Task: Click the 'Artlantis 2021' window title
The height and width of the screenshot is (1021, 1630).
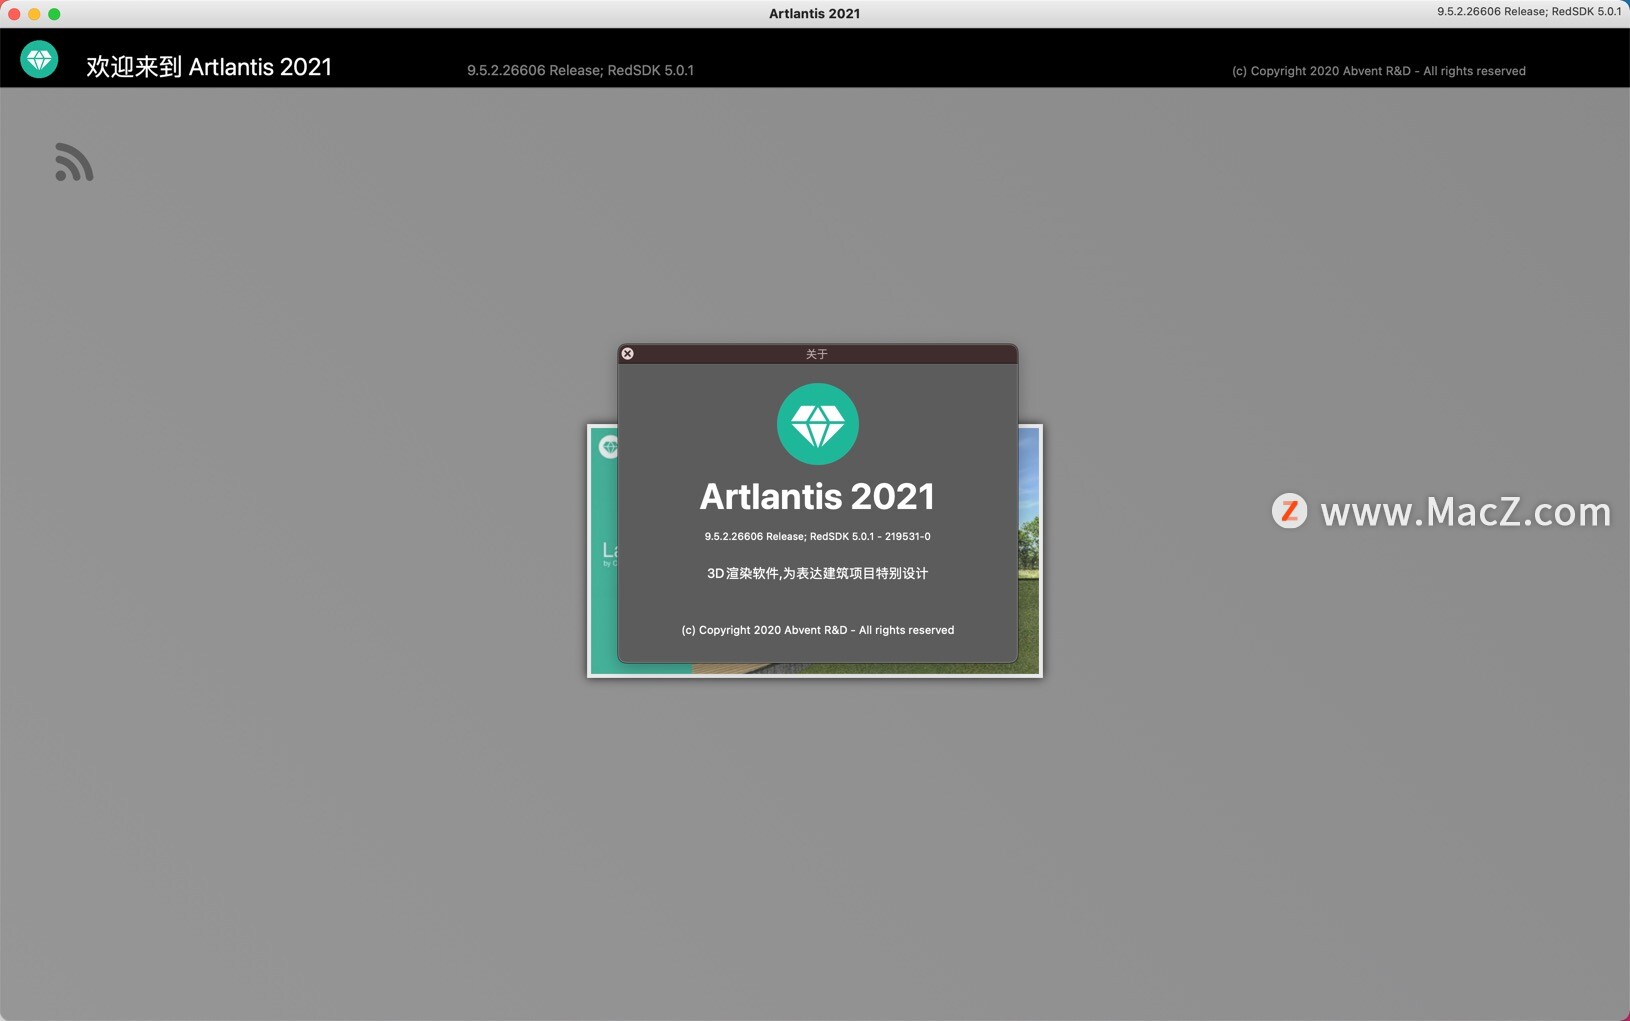Action: click(x=814, y=14)
